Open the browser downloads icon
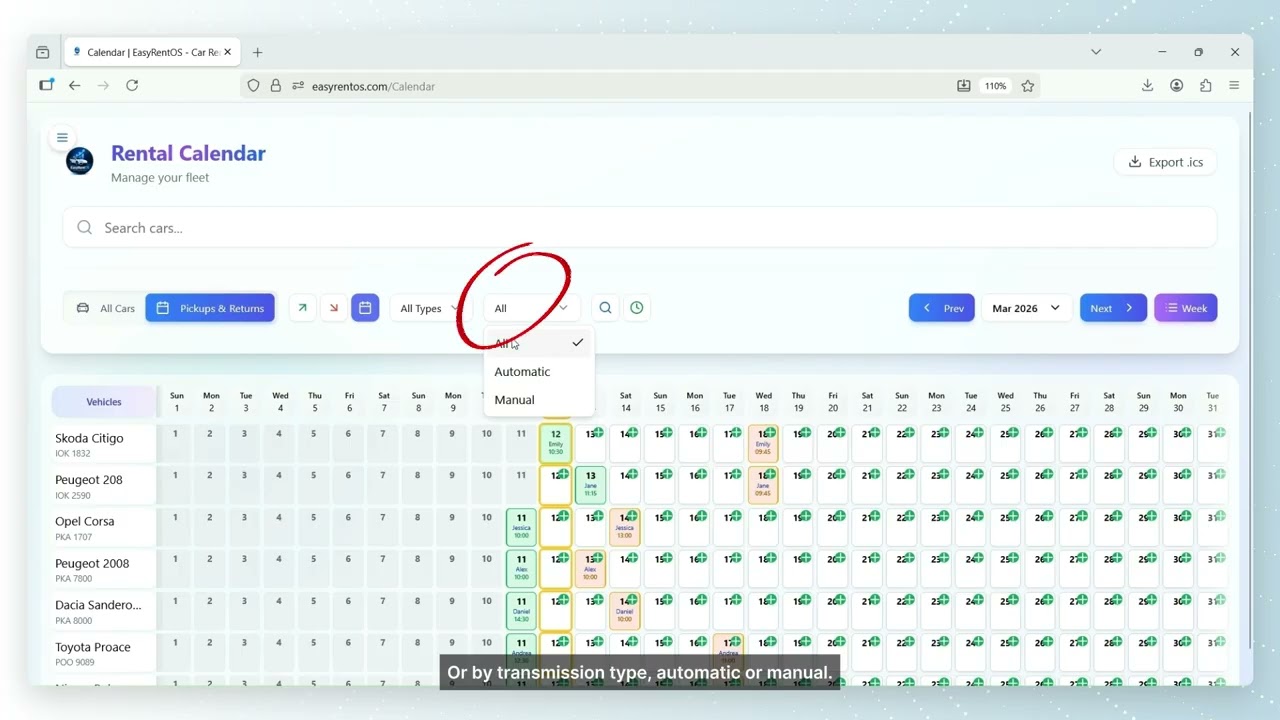The height and width of the screenshot is (720, 1280). [1147, 86]
